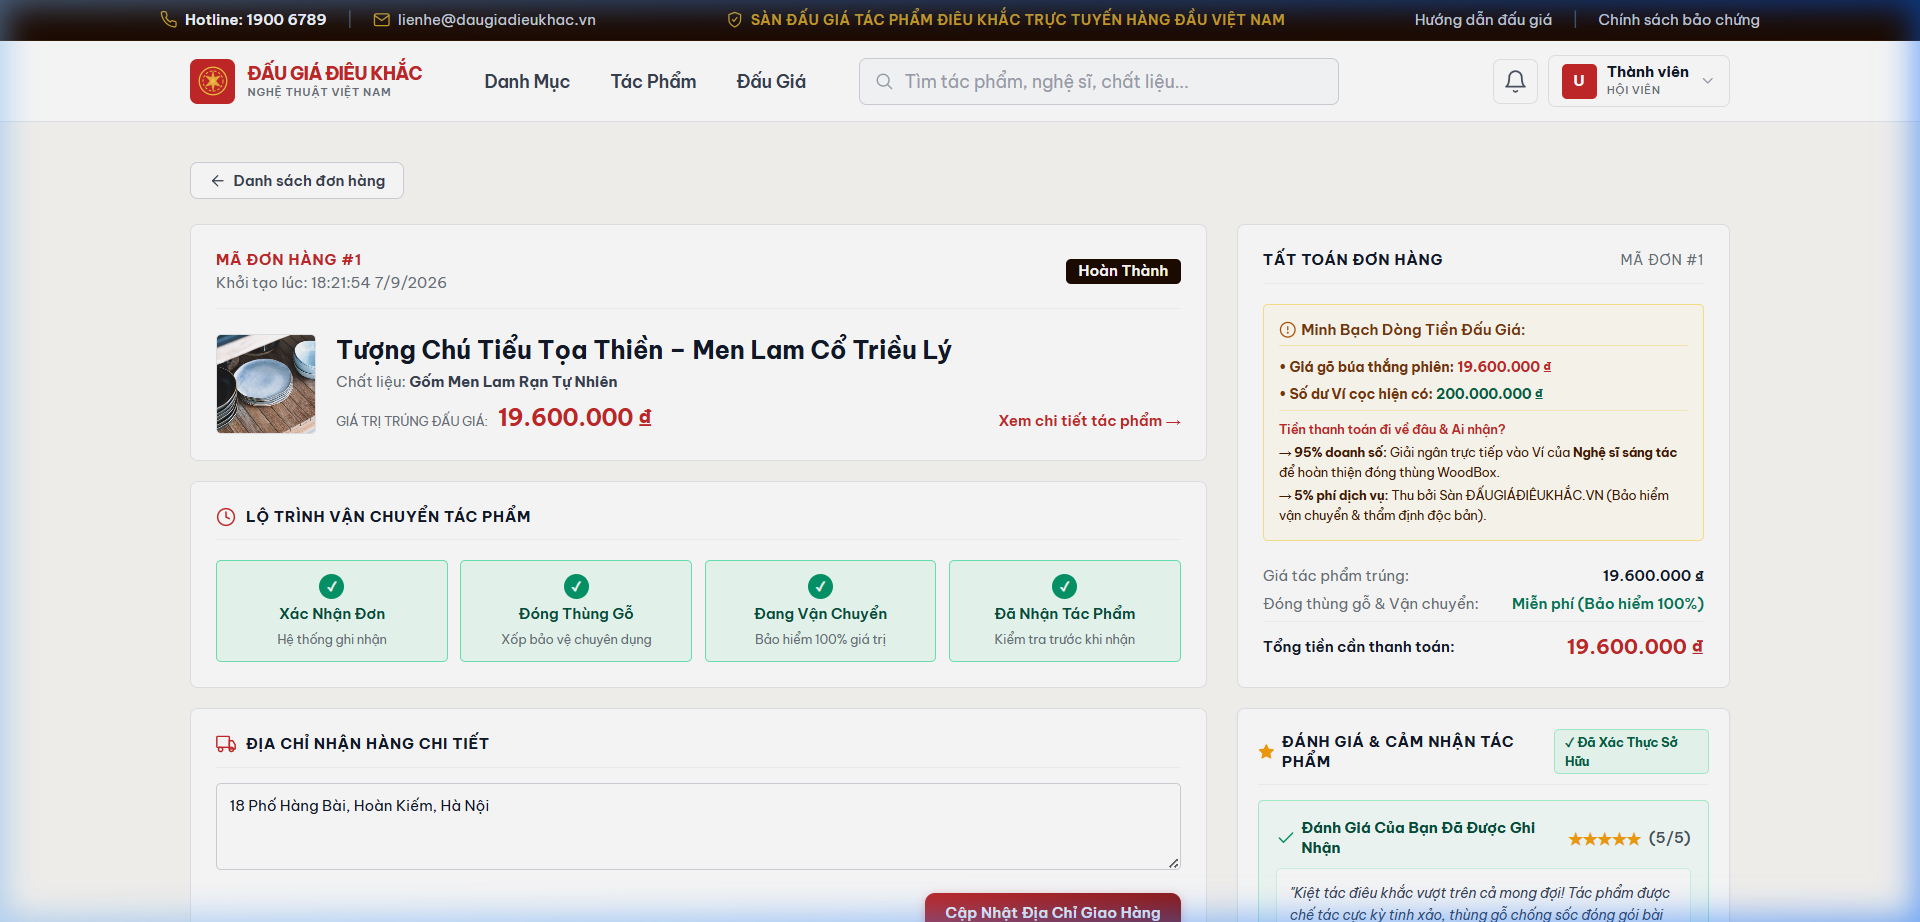Open Xem chi tiết tác phẩm link
Image resolution: width=1920 pixels, height=922 pixels.
[x=1089, y=421]
